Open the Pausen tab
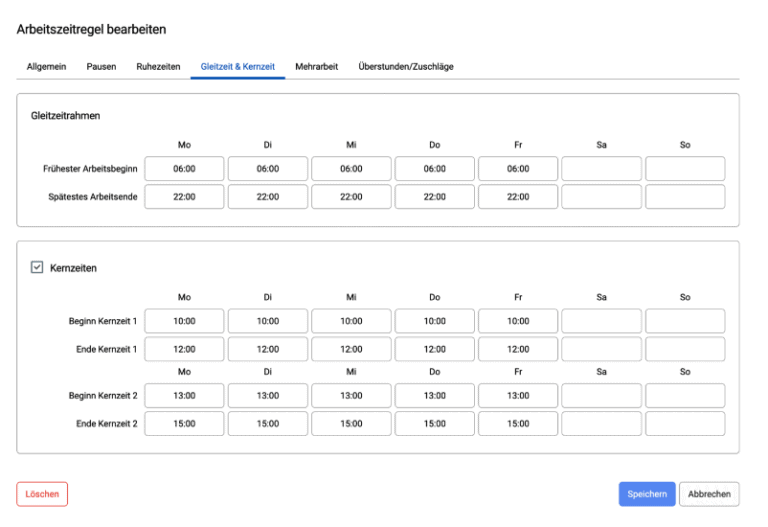 tap(101, 67)
